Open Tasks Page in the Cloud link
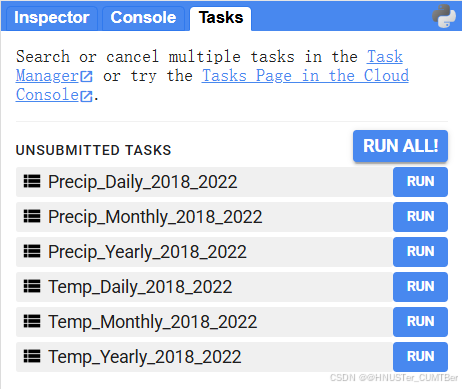 pyautogui.click(x=305, y=76)
